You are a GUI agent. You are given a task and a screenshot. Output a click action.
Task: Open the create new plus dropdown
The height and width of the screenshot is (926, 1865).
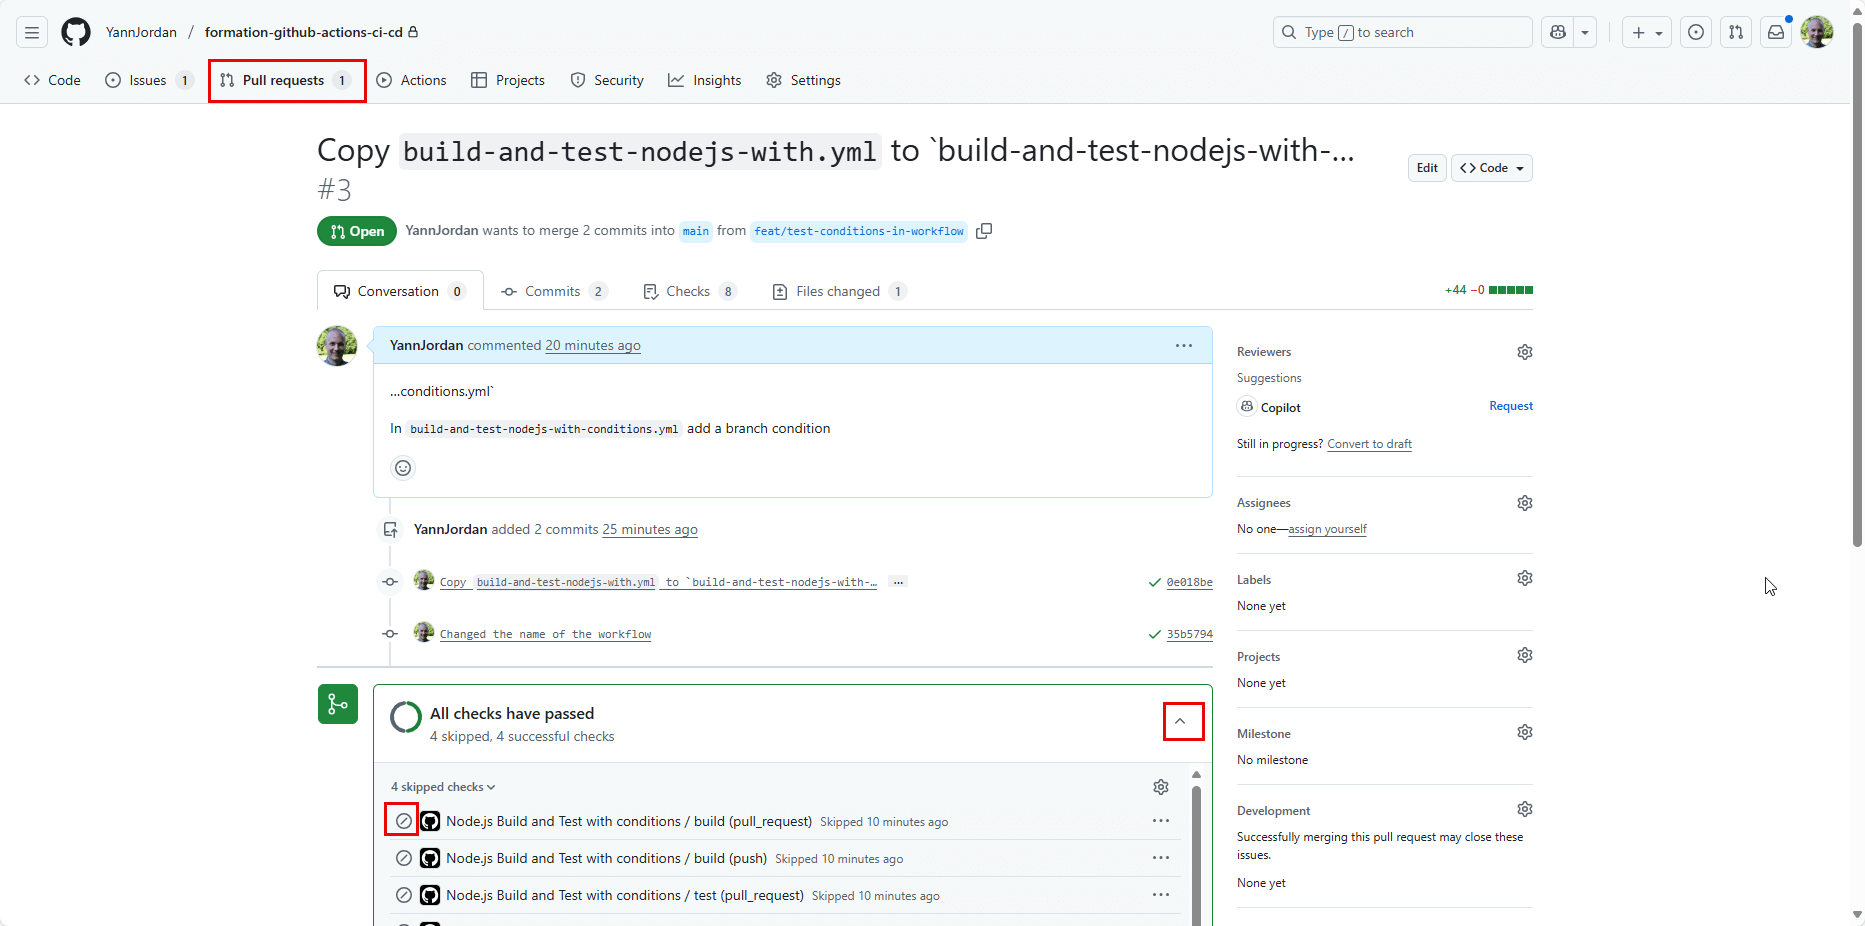click(x=1646, y=32)
